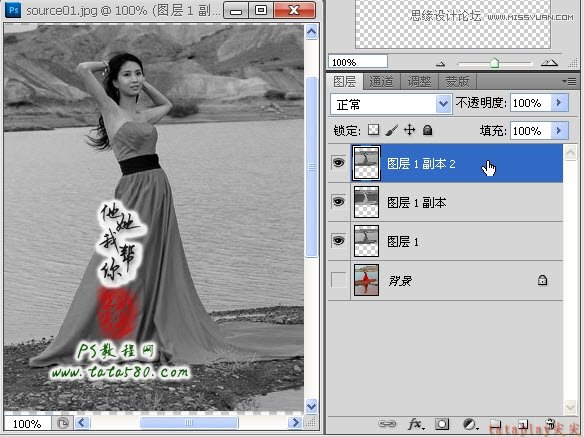Switch to the 蒙版 masks tab
The image size is (584, 437).
pos(457,81)
